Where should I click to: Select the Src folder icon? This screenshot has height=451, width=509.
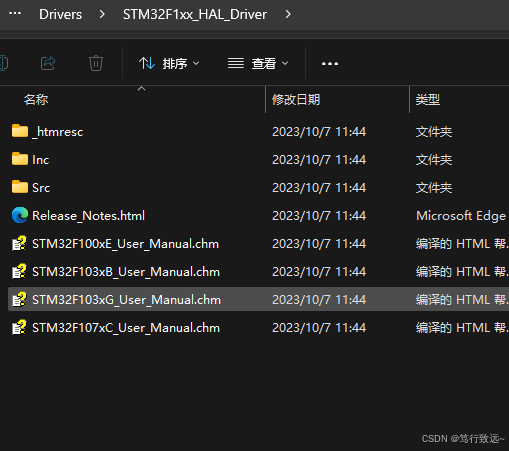tap(20, 187)
